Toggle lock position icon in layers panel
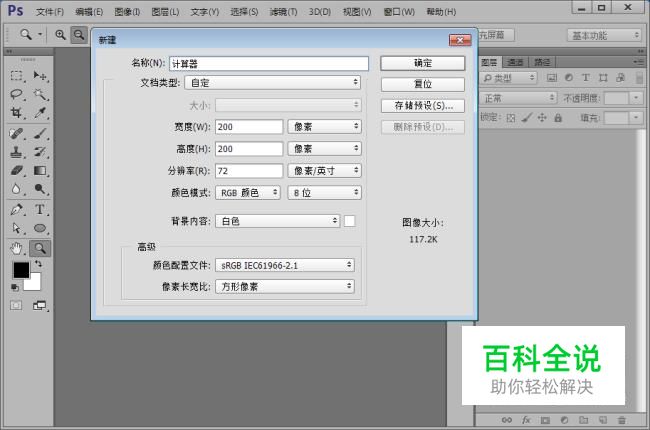The width and height of the screenshot is (650, 430). tap(542, 118)
